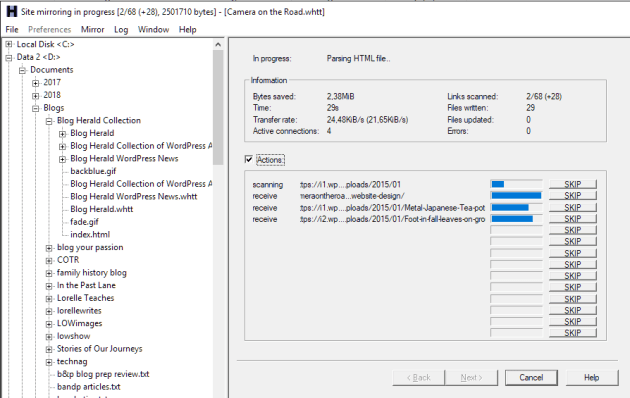Expand the technag folder

[x=49, y=362]
